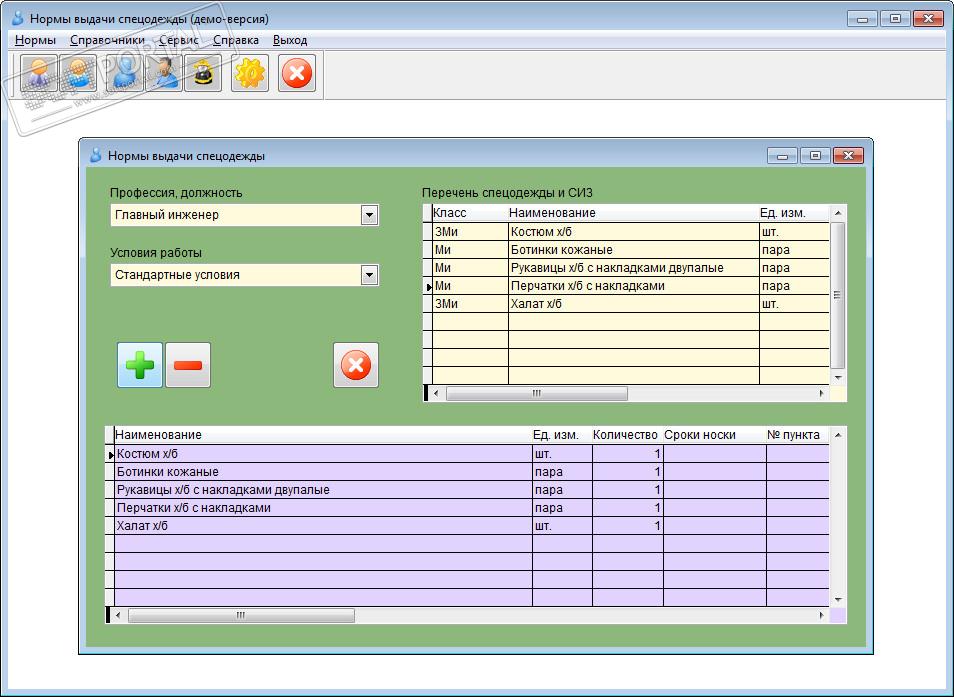Add item with the green plus button

point(140,365)
